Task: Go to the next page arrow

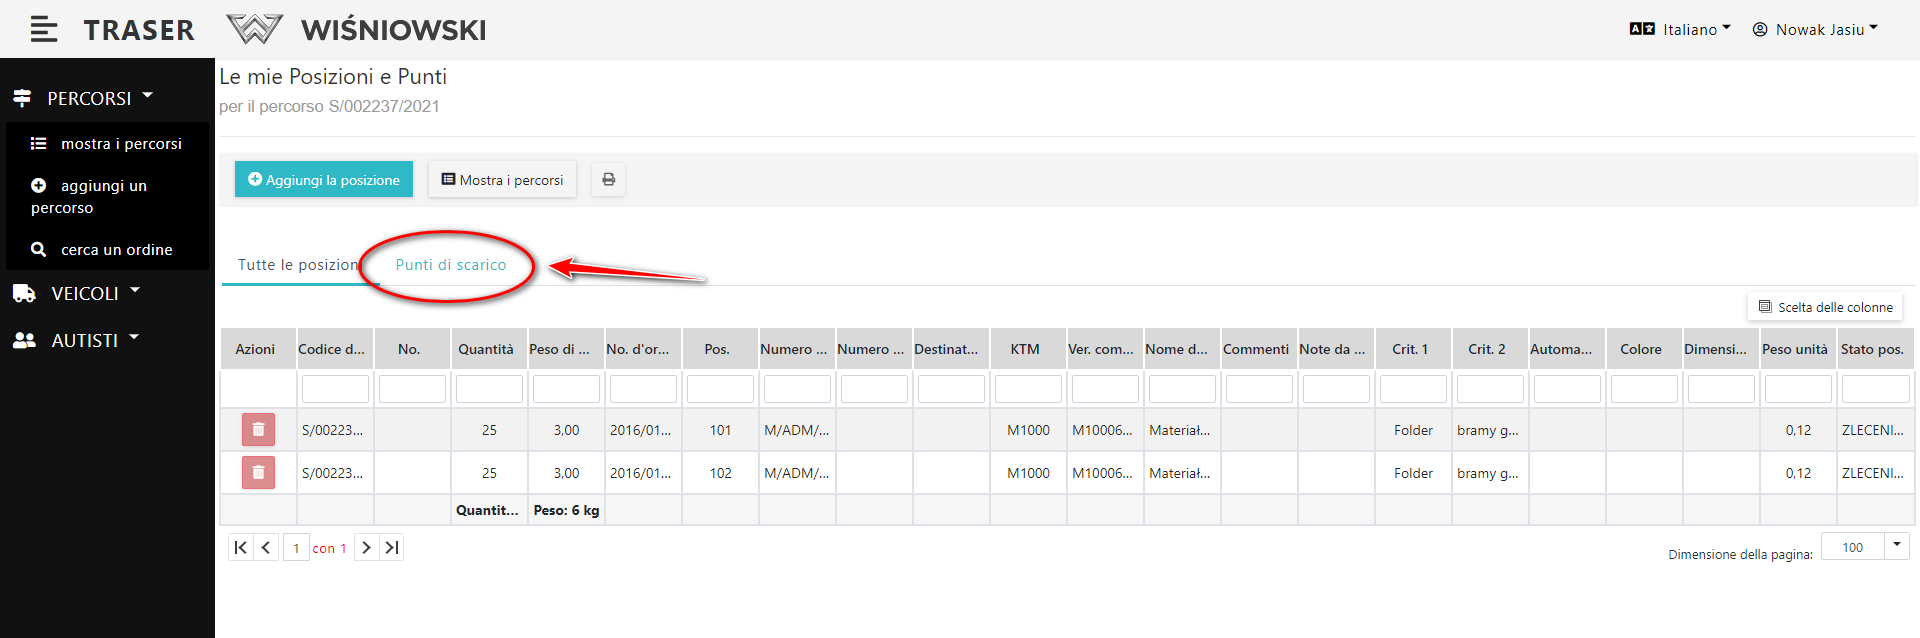Action: [366, 548]
